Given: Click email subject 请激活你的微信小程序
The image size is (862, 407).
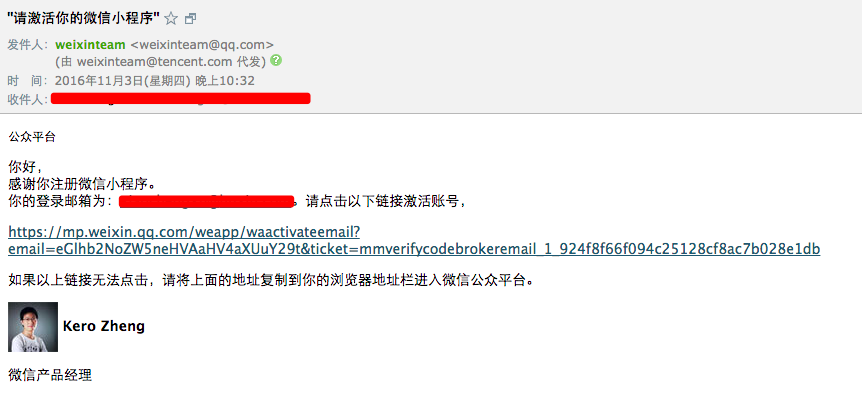Looking at the screenshot, I should click(x=83, y=18).
